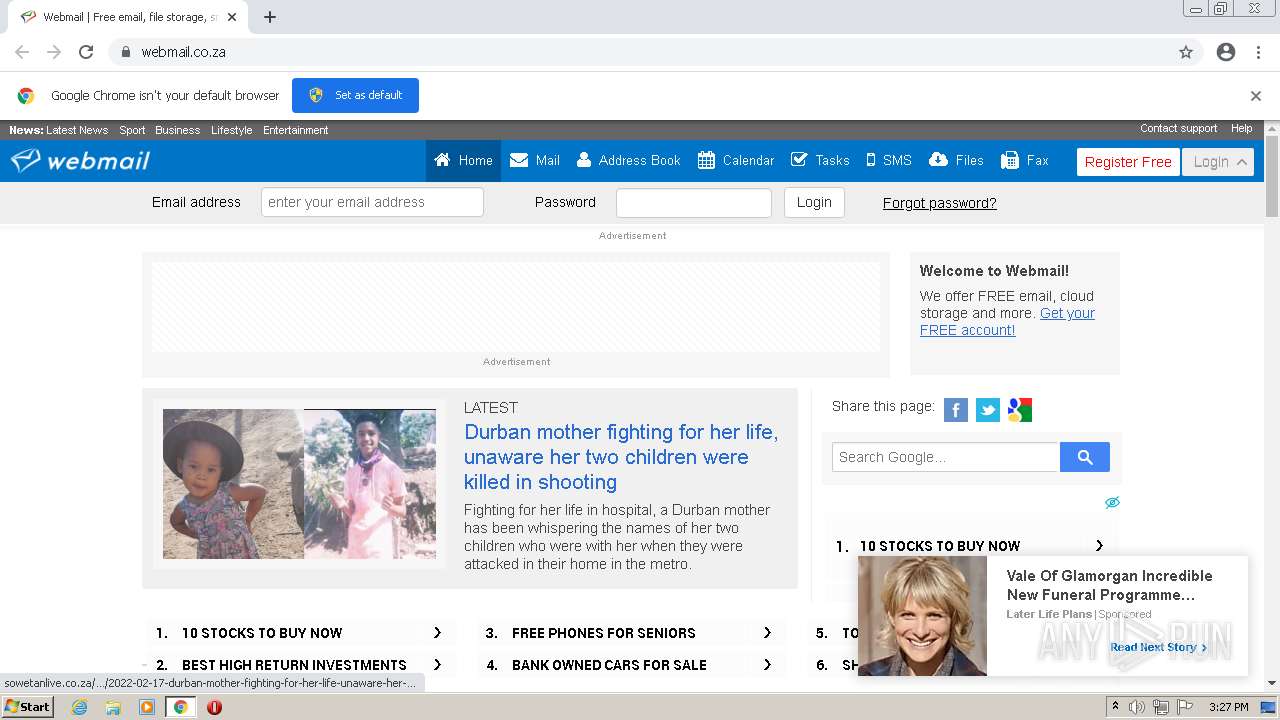Click the Login button beside password
Screen dimensions: 1280x720
814,202
